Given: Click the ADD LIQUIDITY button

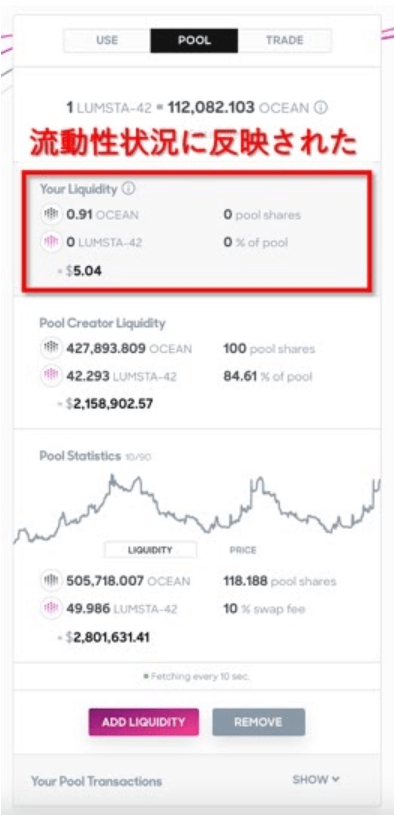Looking at the screenshot, I should [144, 722].
